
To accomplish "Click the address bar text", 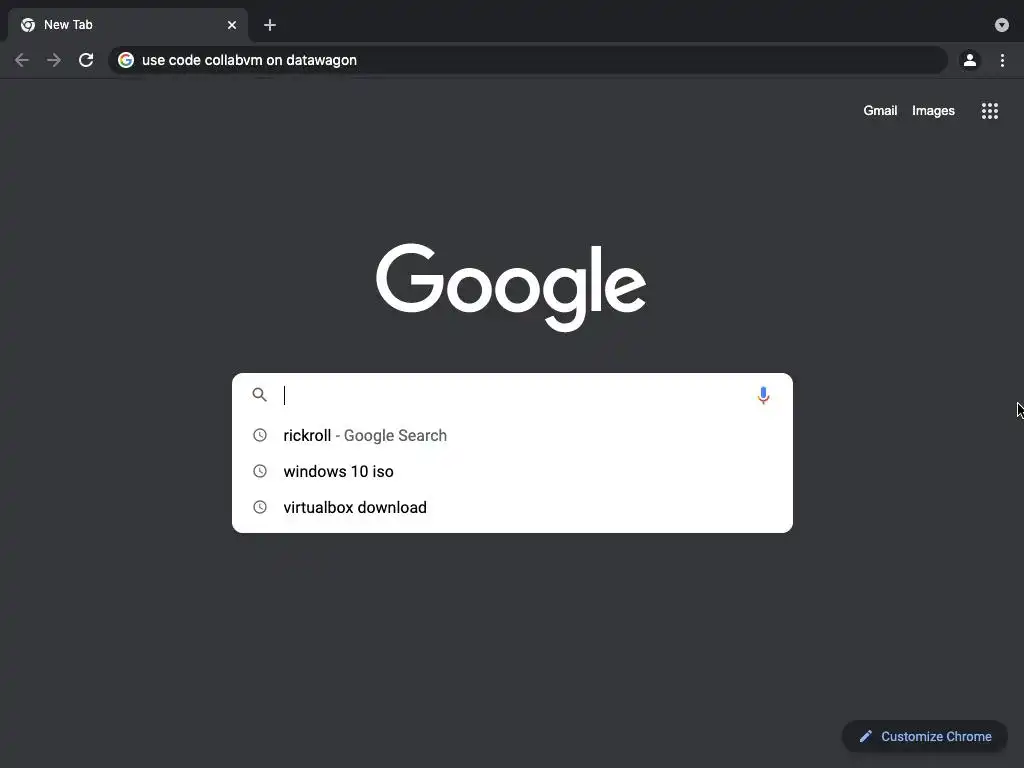I will pyautogui.click(x=249, y=60).
